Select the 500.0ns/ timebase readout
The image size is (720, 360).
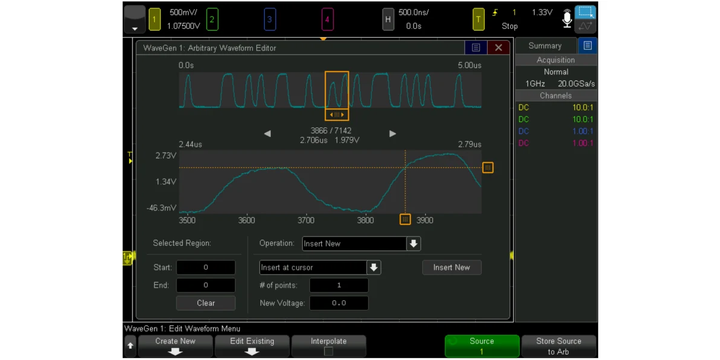click(413, 12)
